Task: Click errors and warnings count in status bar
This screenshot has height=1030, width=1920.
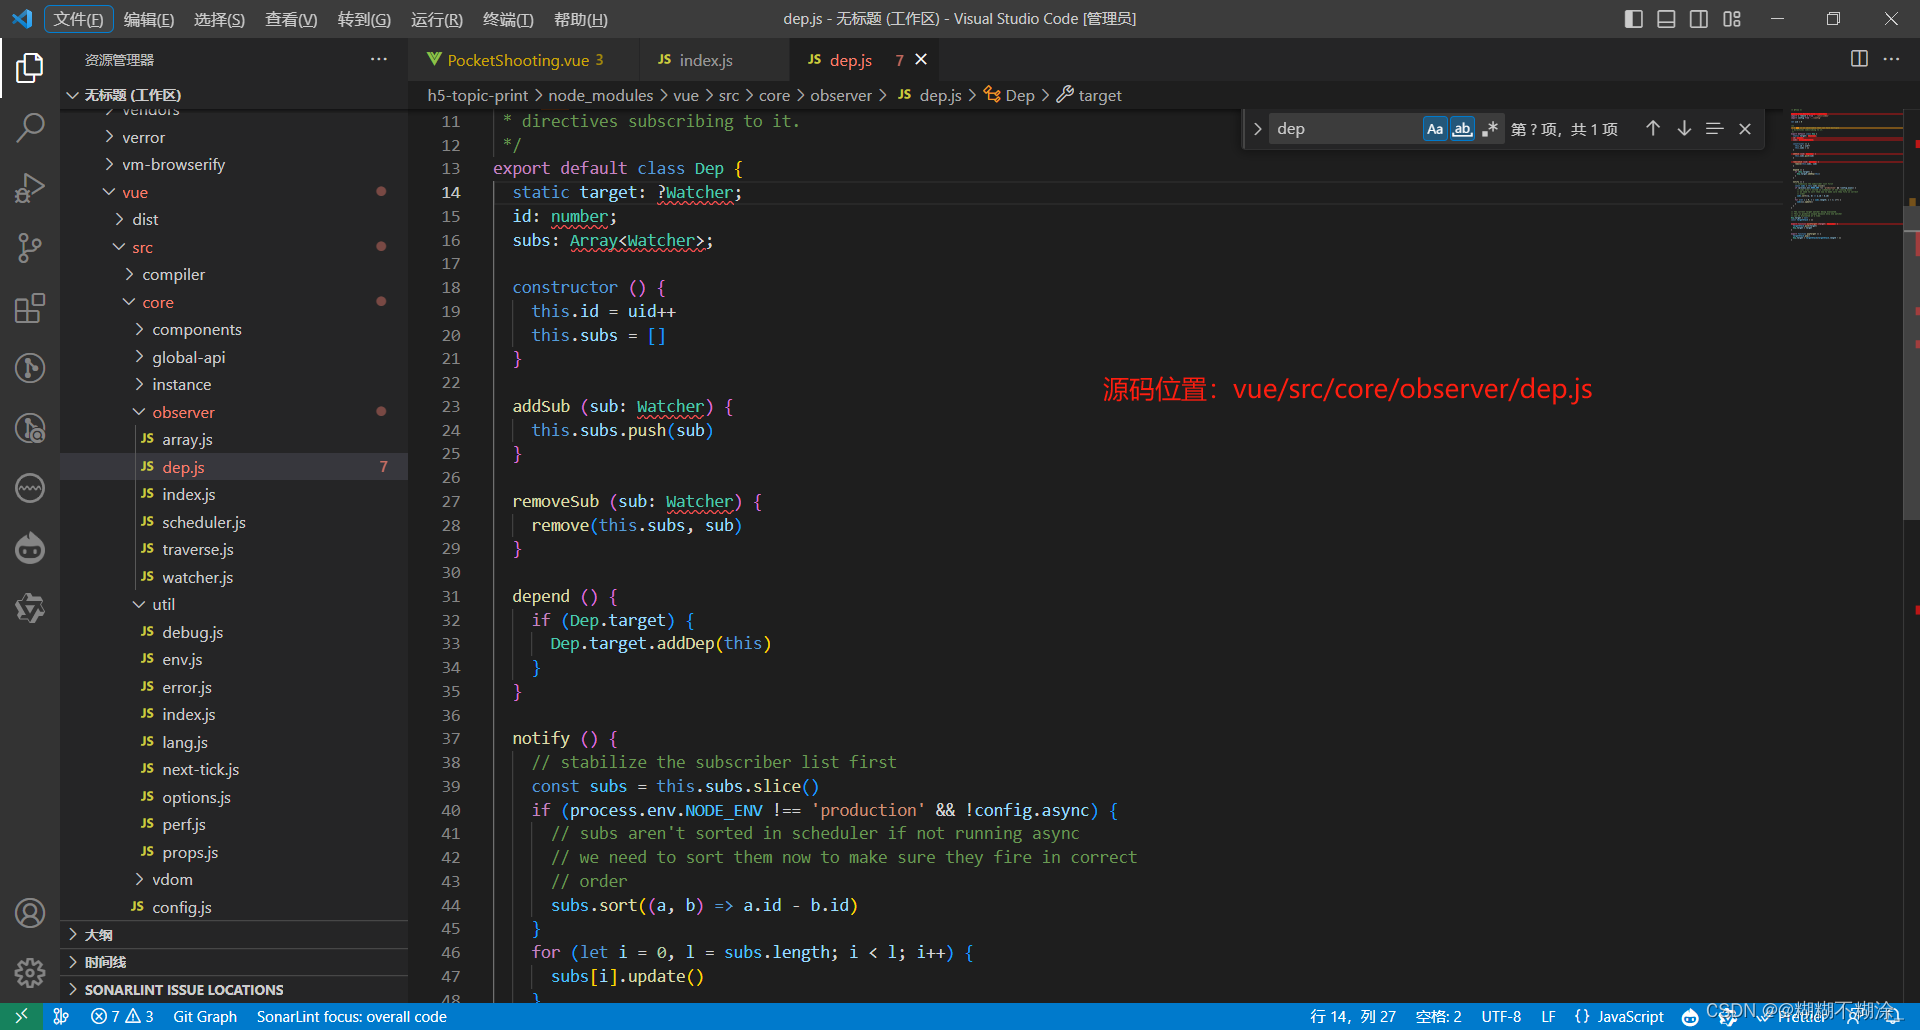Action: tap(122, 1016)
